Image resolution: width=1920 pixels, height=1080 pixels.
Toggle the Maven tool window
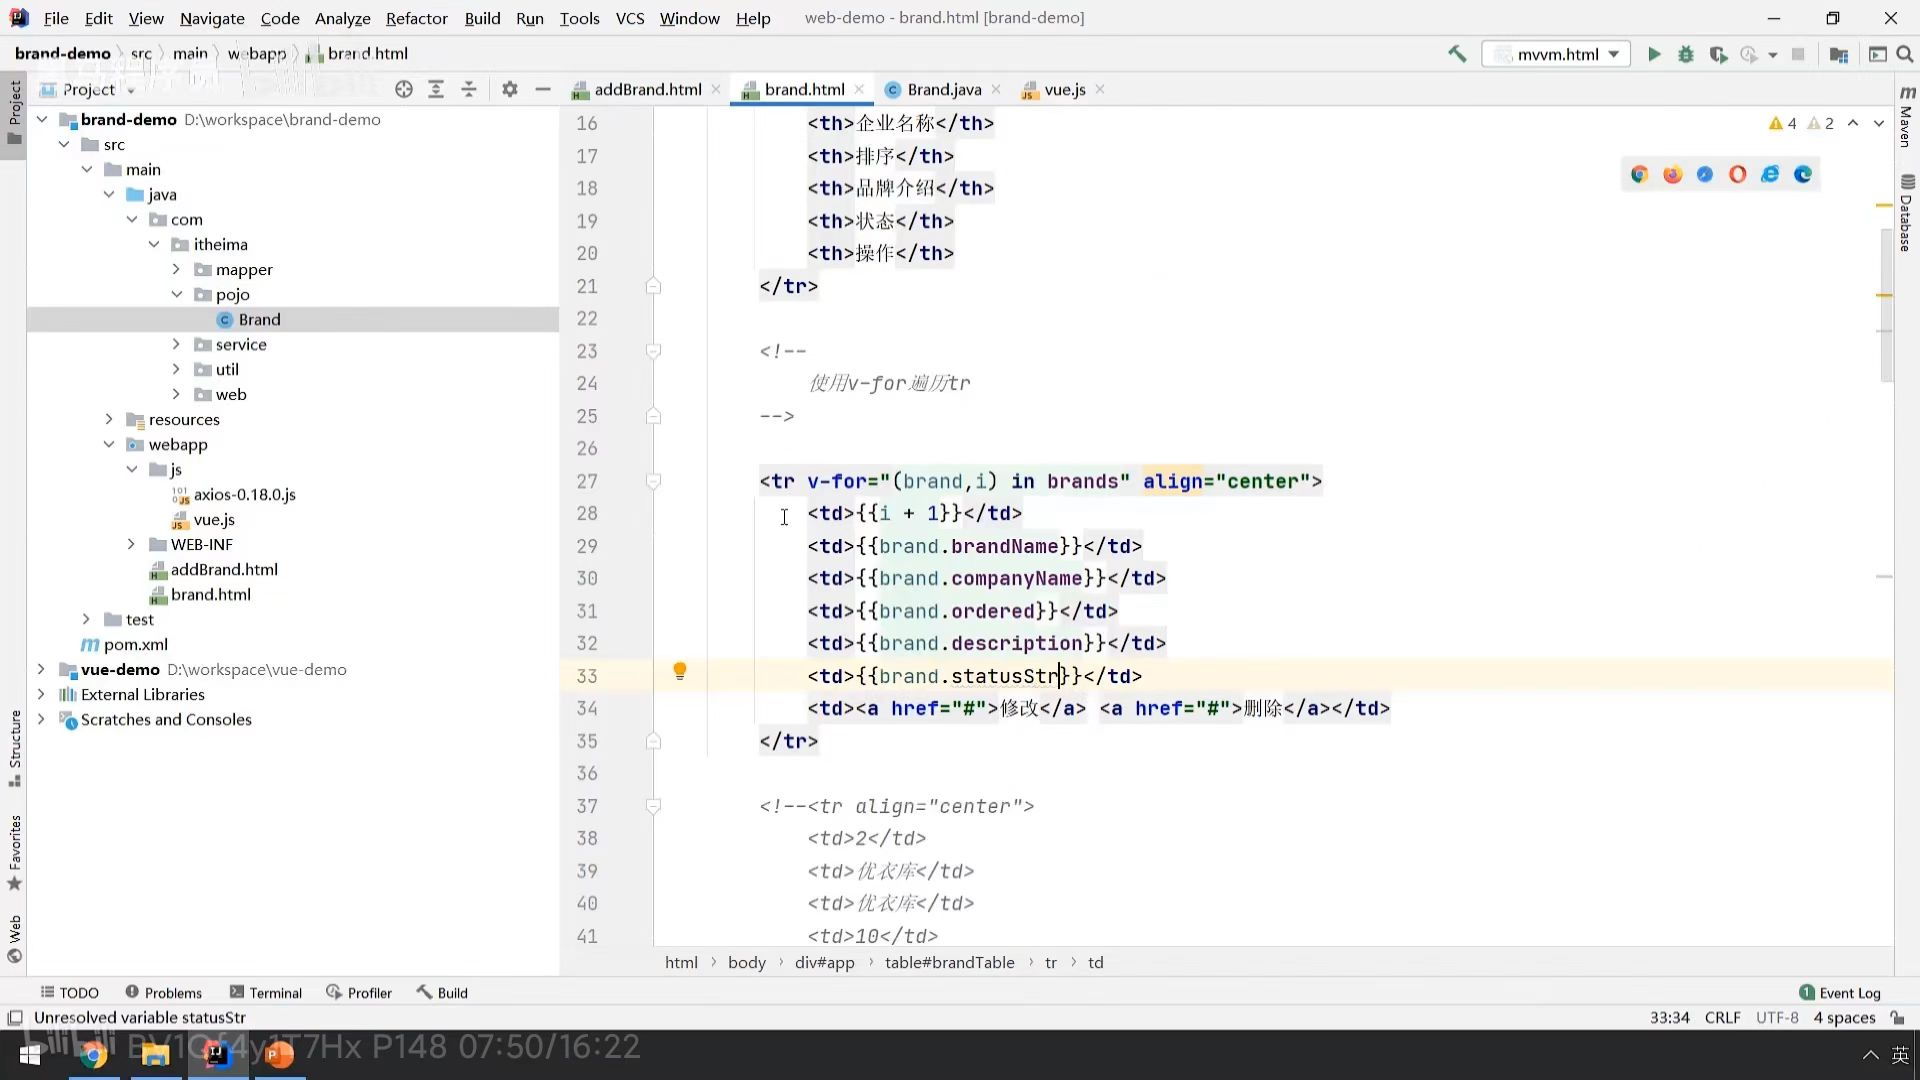pyautogui.click(x=1907, y=118)
